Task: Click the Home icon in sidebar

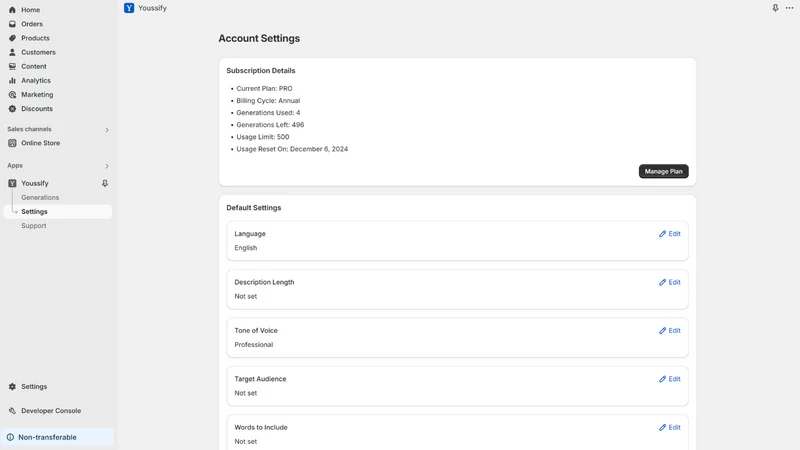Action: (12, 10)
